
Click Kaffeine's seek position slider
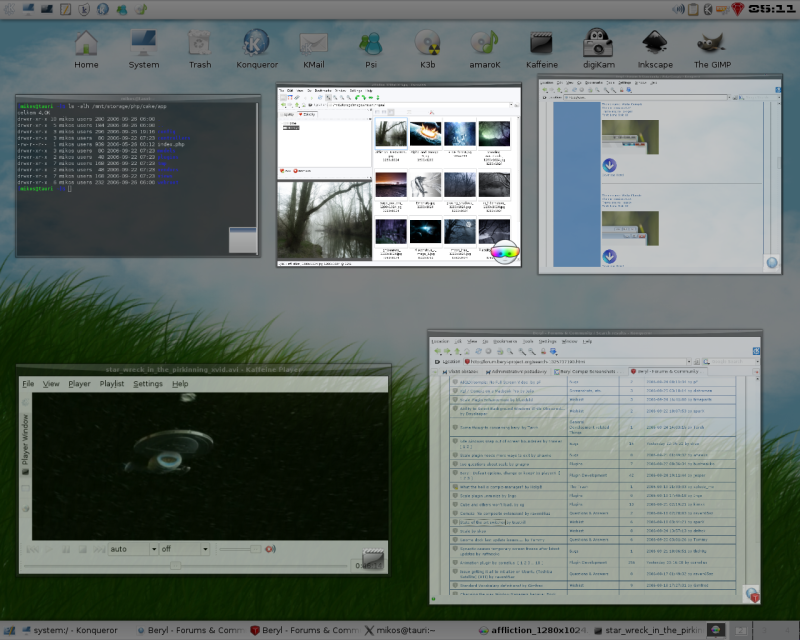[186, 565]
